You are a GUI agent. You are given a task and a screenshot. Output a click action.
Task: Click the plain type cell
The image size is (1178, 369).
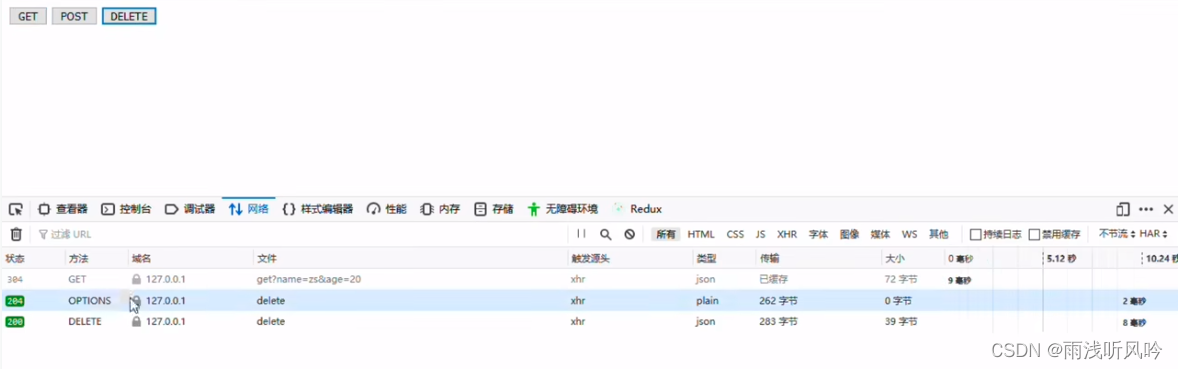coord(707,301)
